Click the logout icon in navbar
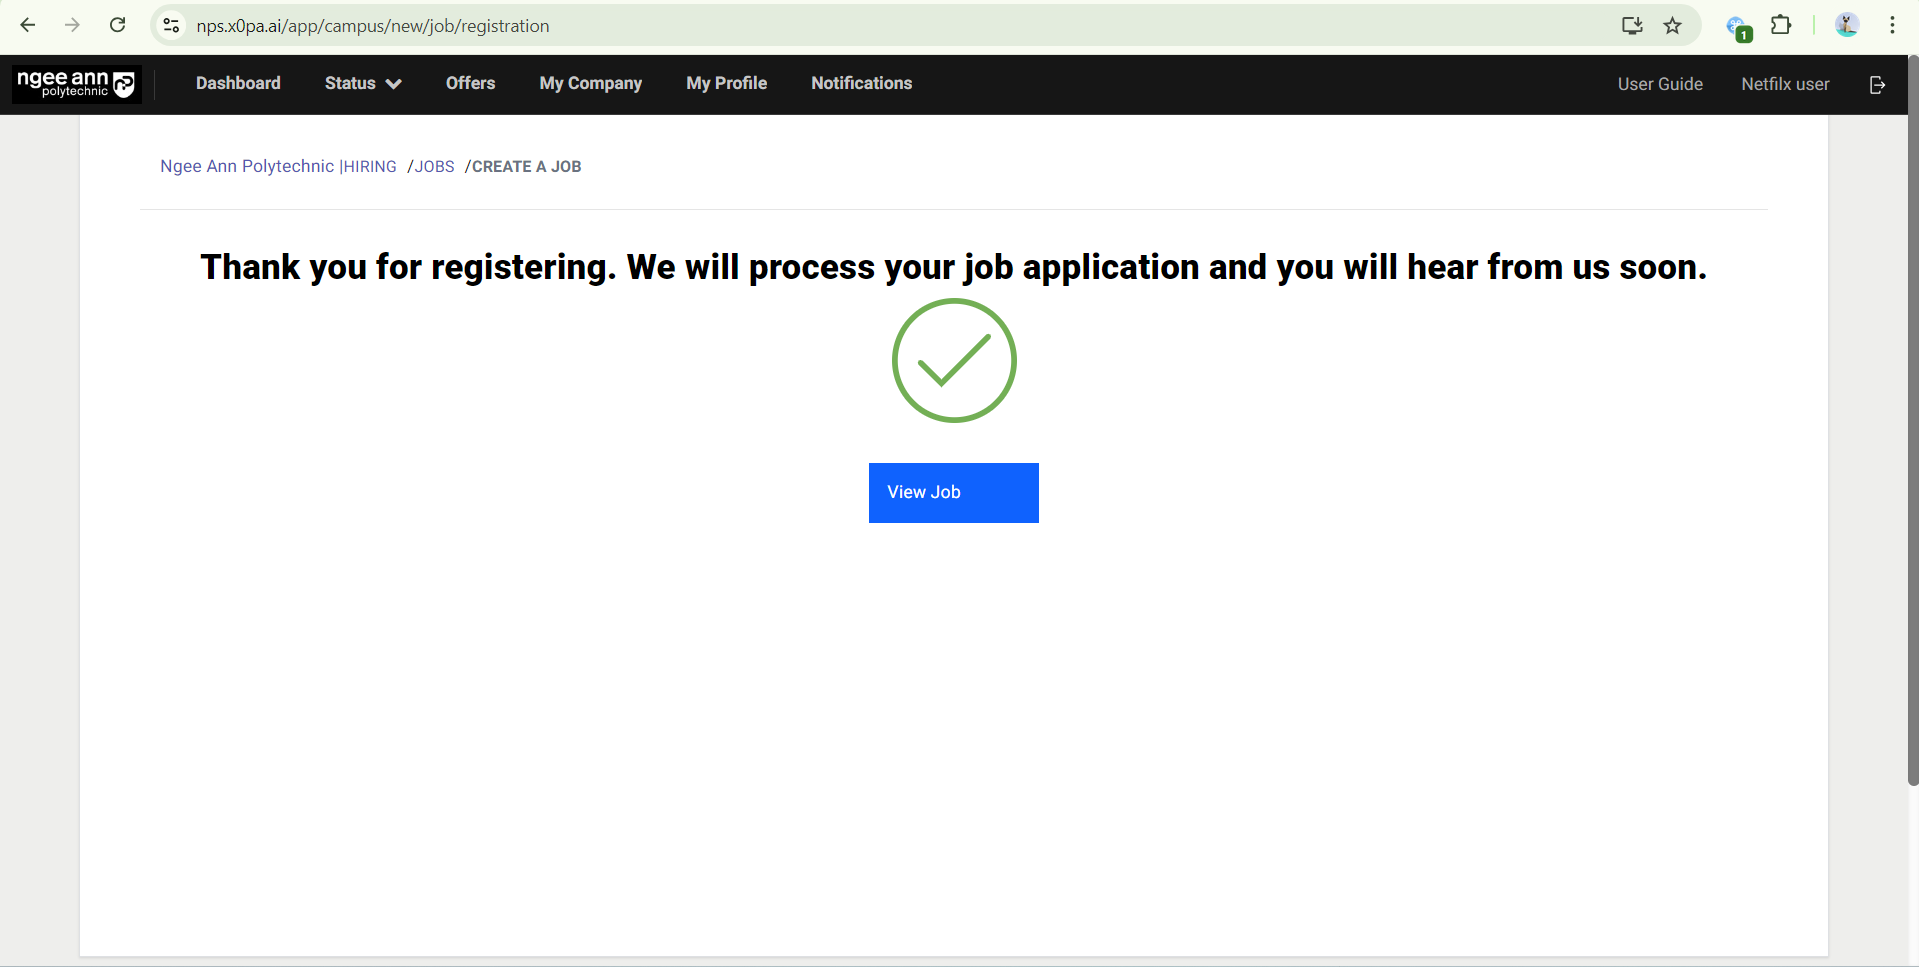The height and width of the screenshot is (967, 1919). (1877, 84)
